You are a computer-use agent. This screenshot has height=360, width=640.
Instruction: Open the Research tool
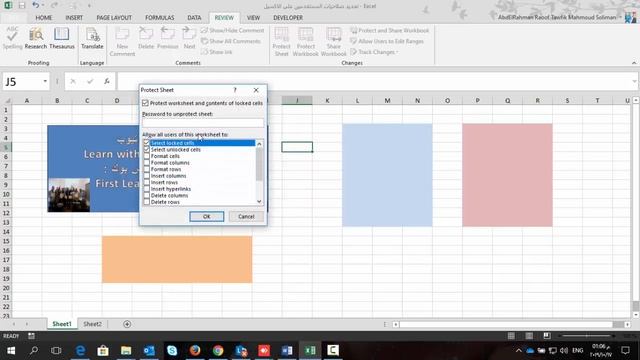pyautogui.click(x=36, y=38)
